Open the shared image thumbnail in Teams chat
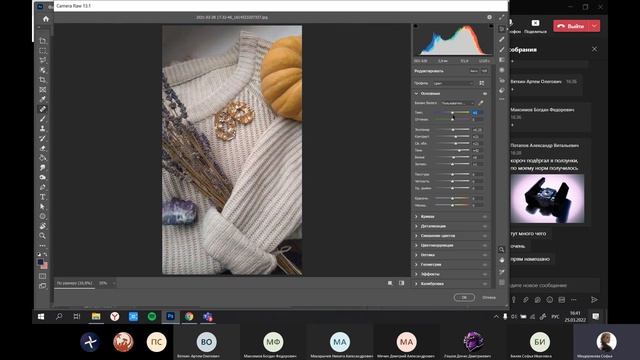Image resolution: width=640 pixels, height=360 pixels. pyautogui.click(x=547, y=199)
